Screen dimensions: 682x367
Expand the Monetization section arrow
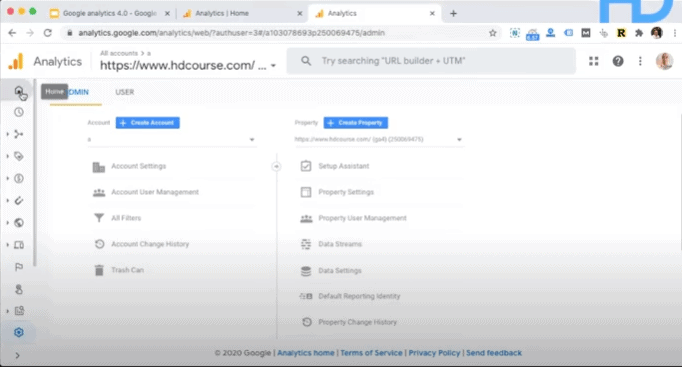coord(7,178)
